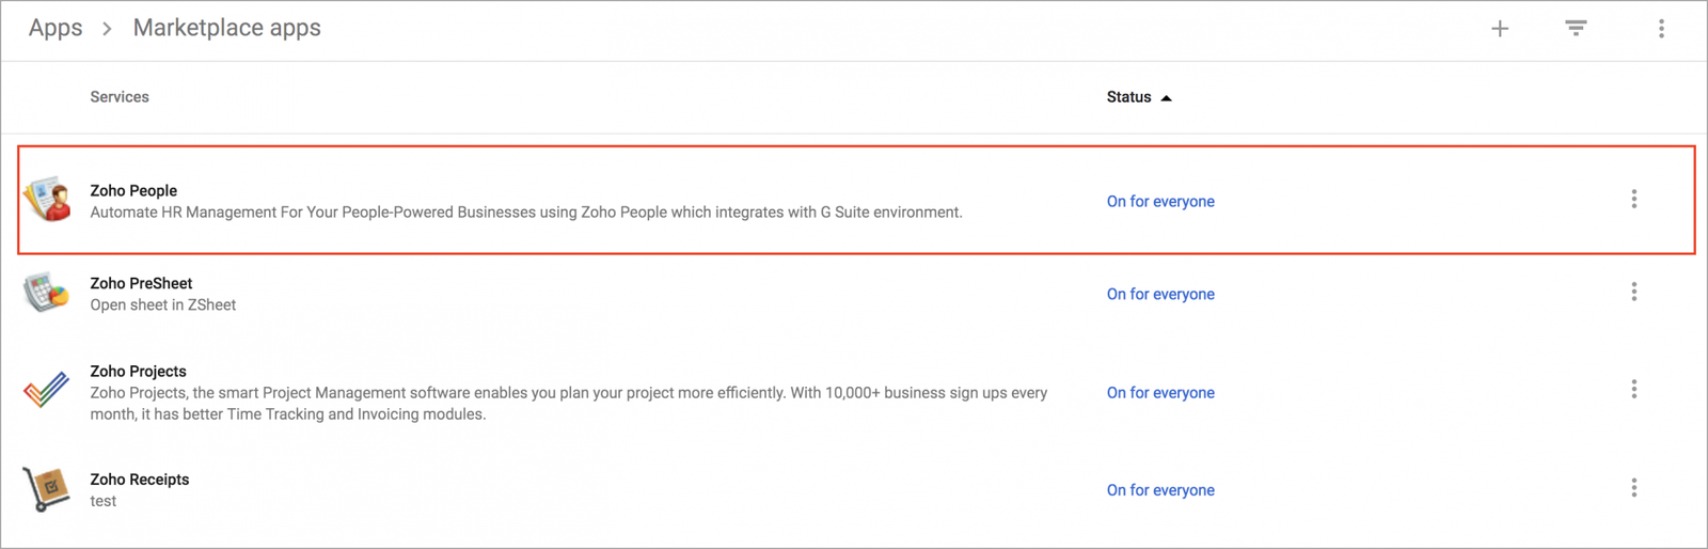Click the Zoho Receipts cart icon

46,489
